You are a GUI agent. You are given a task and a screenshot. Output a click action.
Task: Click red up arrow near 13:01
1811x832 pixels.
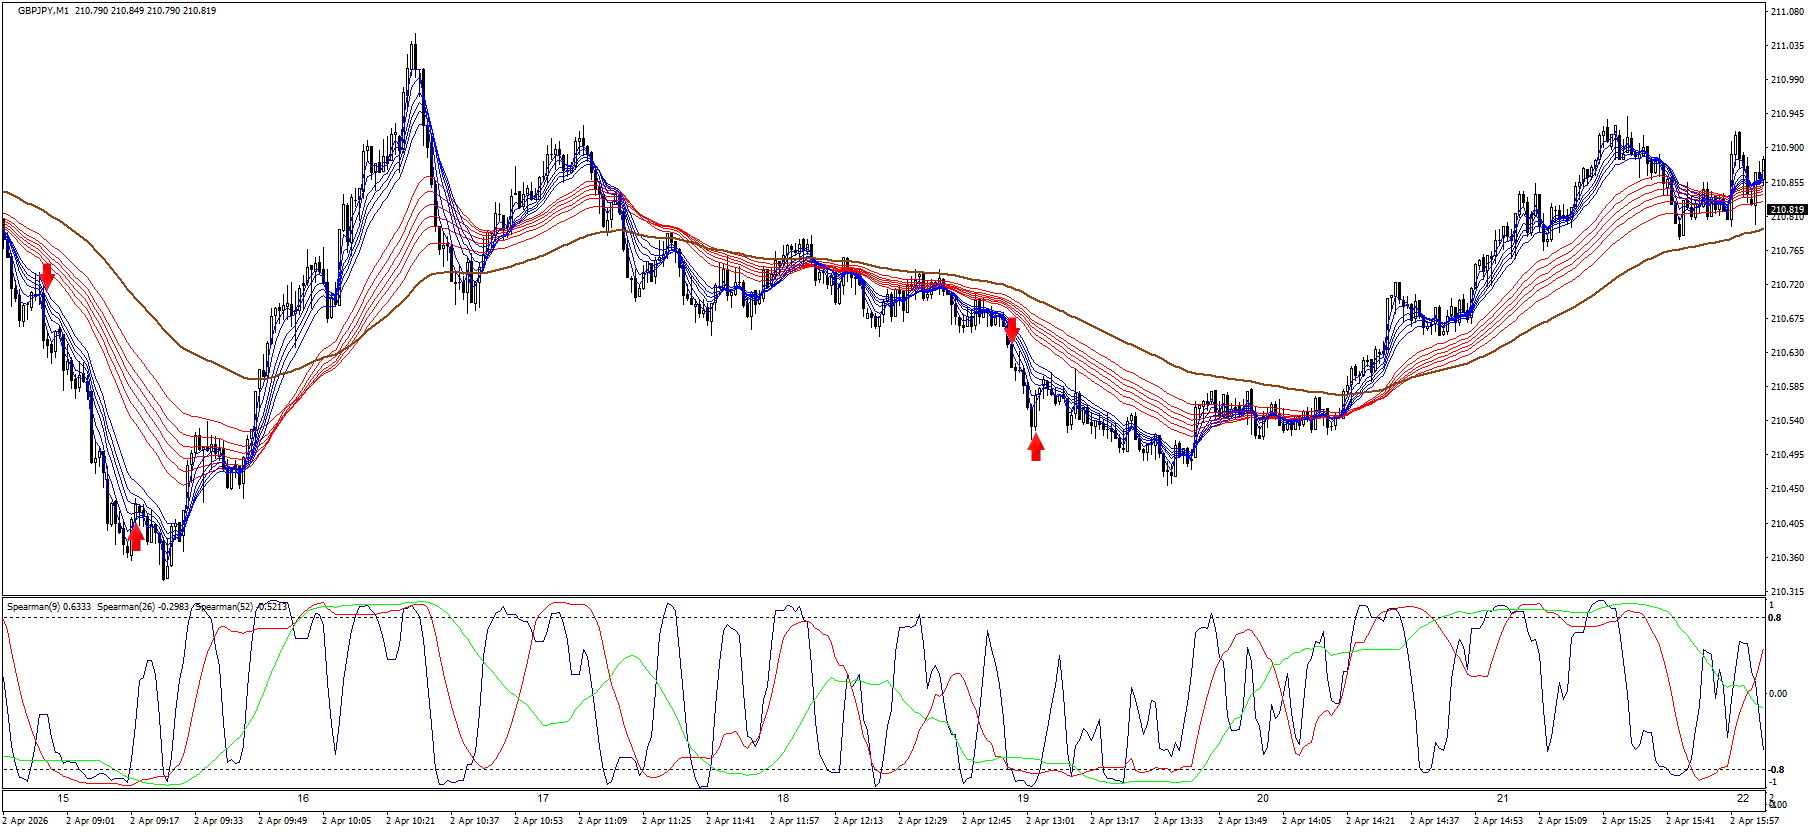(x=1036, y=447)
